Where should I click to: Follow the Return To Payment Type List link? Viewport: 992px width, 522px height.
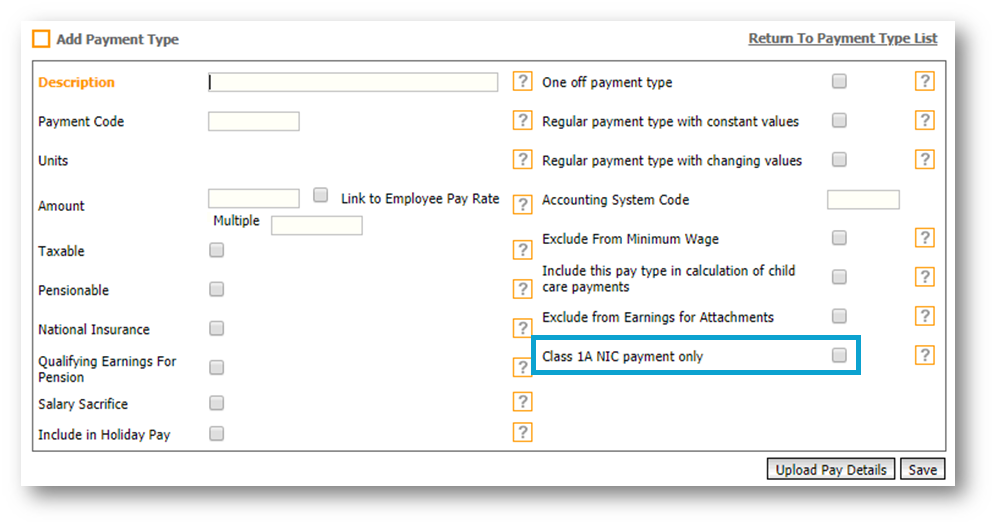coord(842,38)
